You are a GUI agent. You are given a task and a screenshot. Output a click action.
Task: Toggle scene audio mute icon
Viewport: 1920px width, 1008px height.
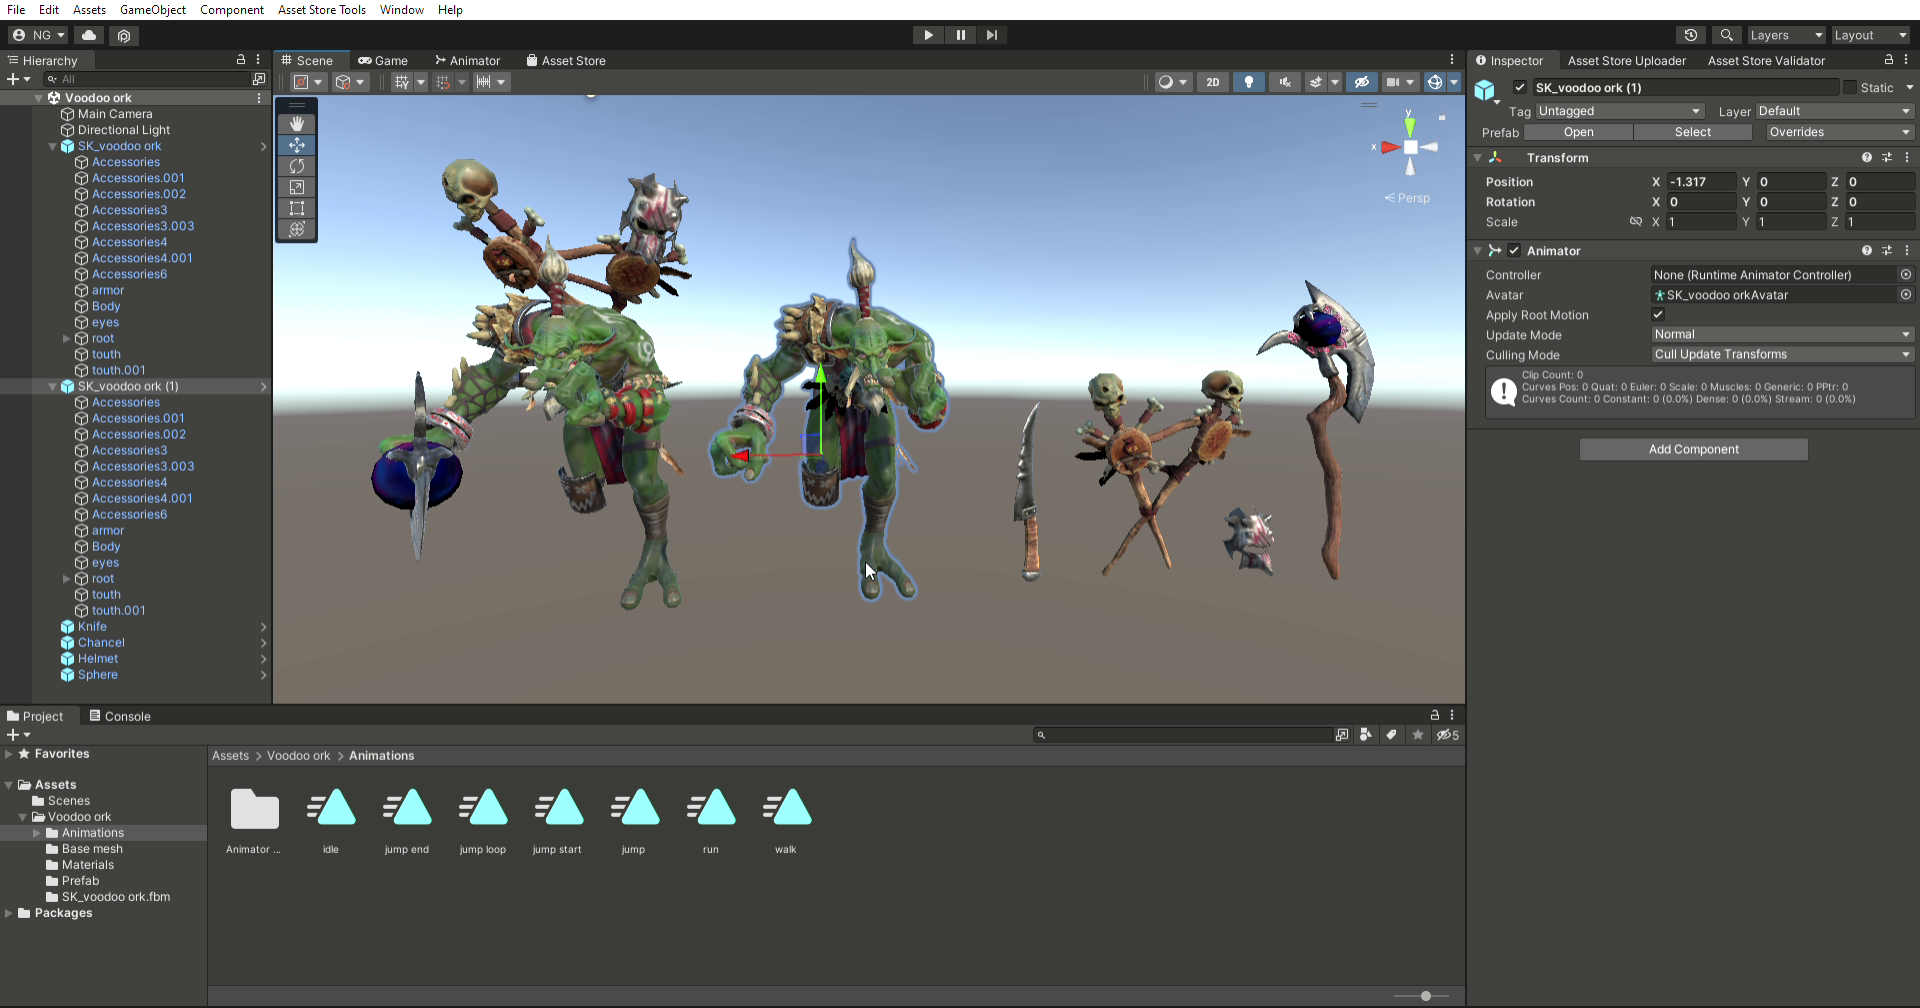click(1285, 82)
